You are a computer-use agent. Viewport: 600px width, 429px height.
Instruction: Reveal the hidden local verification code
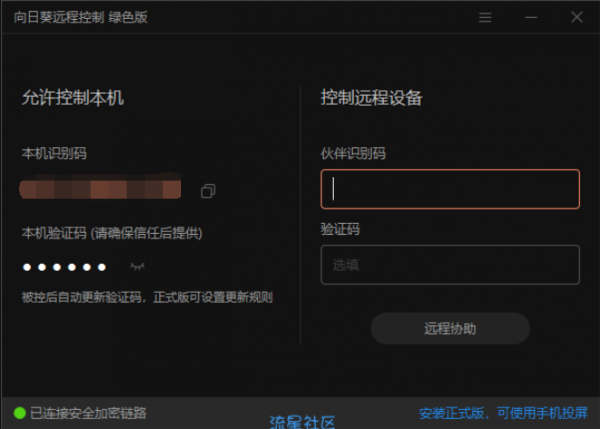137,266
